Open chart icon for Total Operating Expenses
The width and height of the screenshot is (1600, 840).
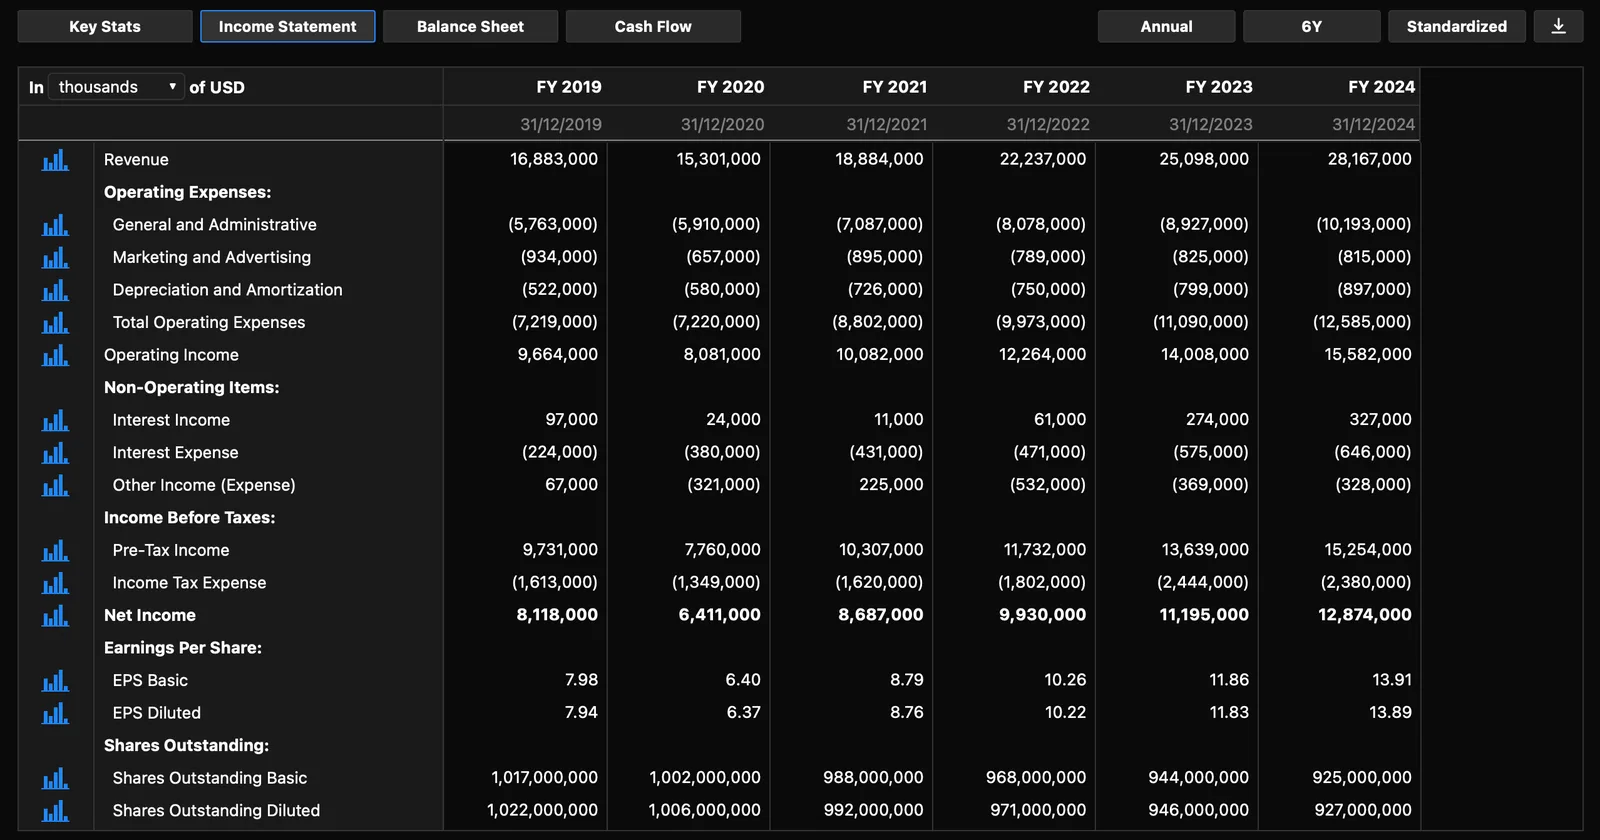click(x=55, y=323)
